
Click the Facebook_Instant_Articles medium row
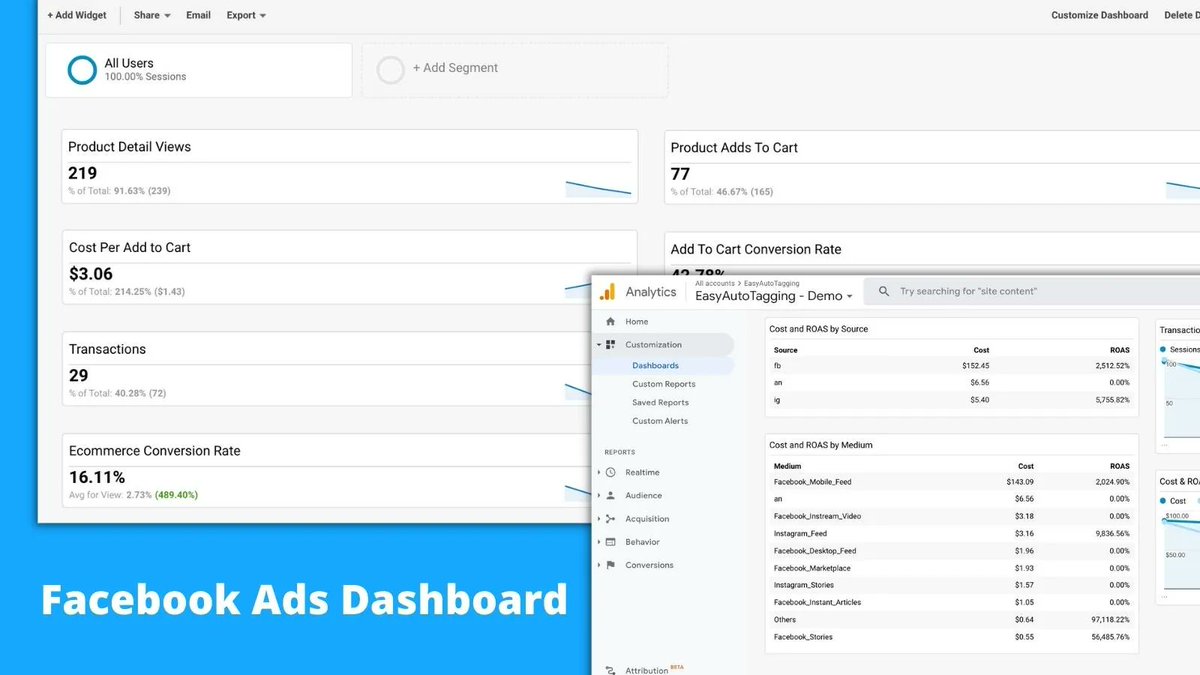tap(952, 602)
